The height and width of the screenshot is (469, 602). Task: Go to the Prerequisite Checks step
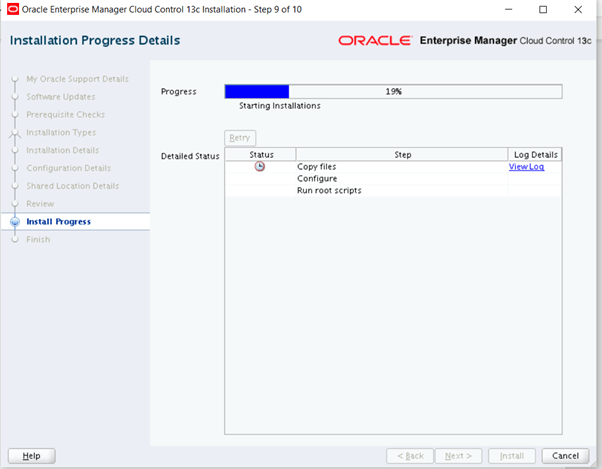pos(65,115)
